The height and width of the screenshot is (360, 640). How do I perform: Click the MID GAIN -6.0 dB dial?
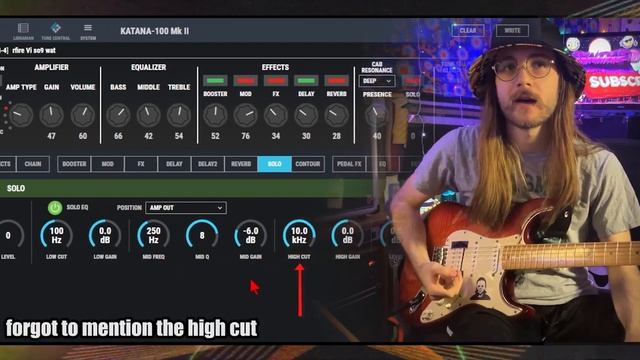pos(251,235)
